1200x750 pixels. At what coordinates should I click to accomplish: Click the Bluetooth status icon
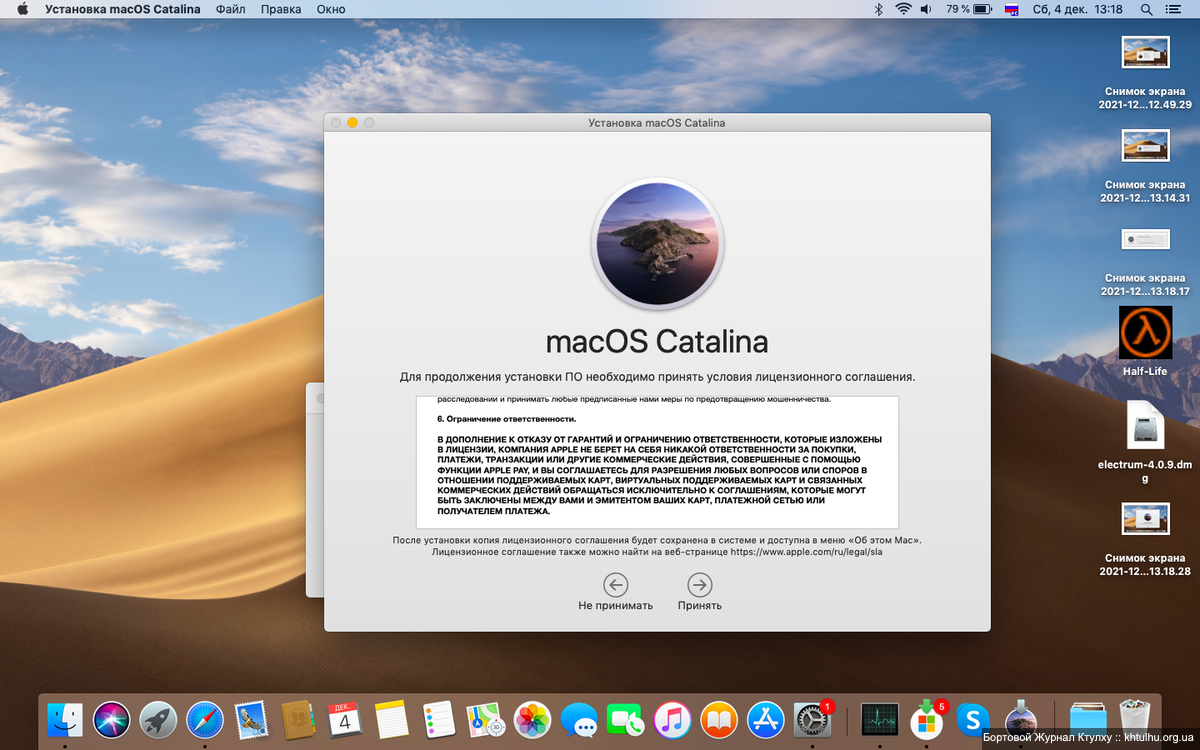point(879,9)
